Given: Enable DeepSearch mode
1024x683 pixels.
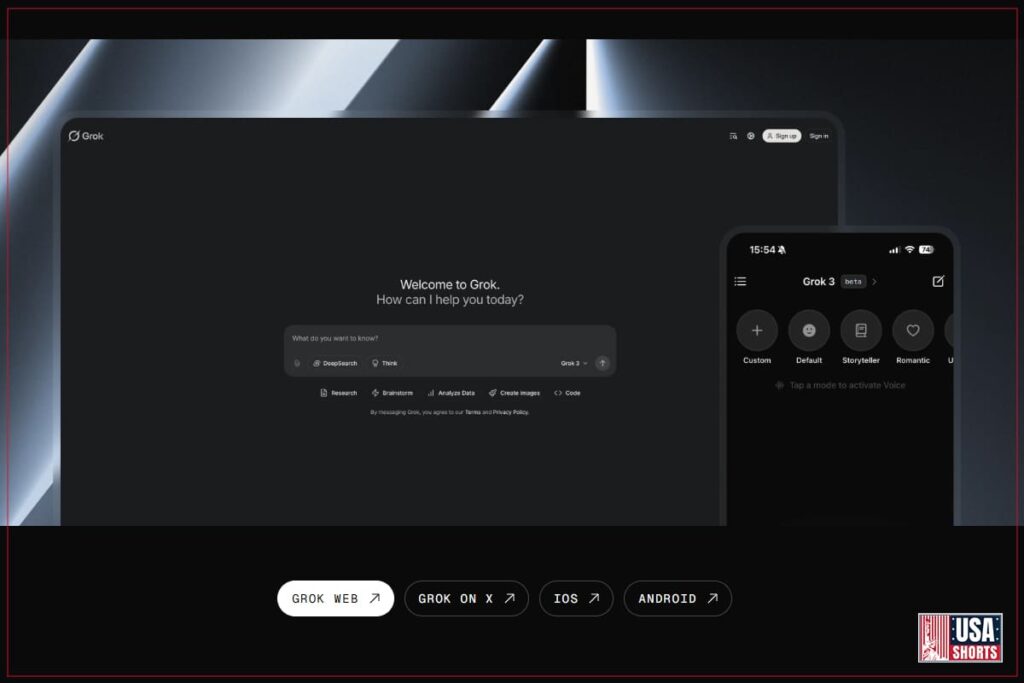Looking at the screenshot, I should (x=335, y=363).
